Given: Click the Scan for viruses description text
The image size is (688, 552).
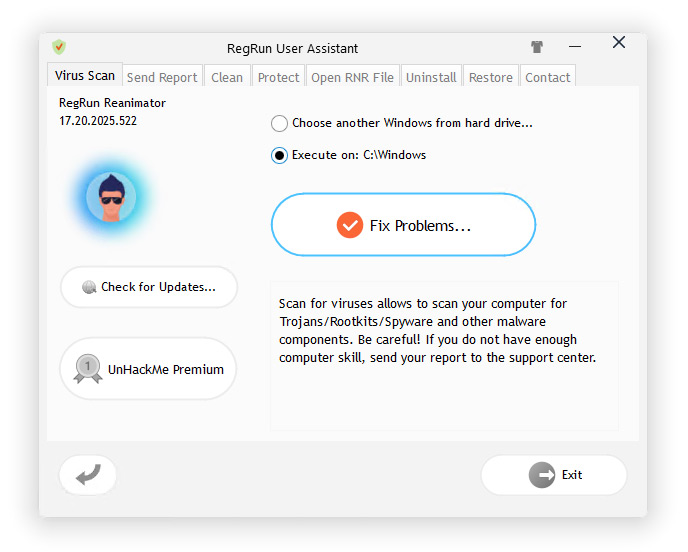Looking at the screenshot, I should click(437, 330).
